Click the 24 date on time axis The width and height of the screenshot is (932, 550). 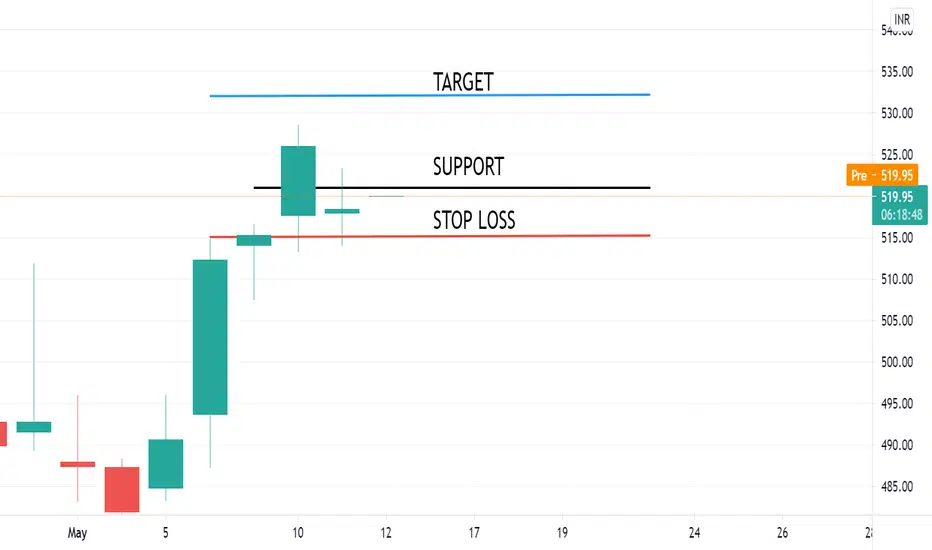[x=694, y=533]
